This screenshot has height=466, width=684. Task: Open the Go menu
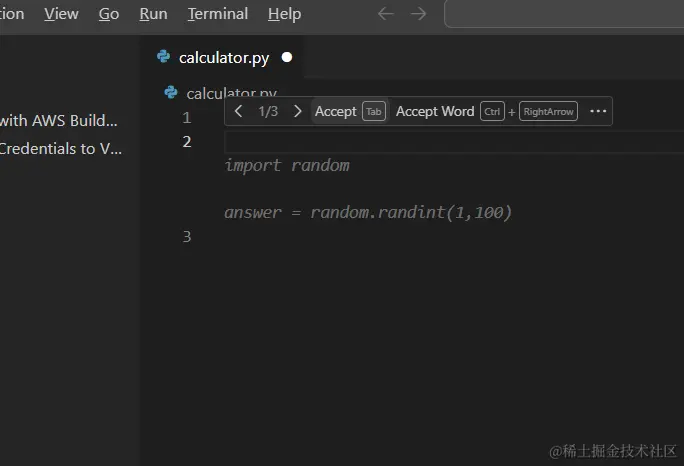109,14
